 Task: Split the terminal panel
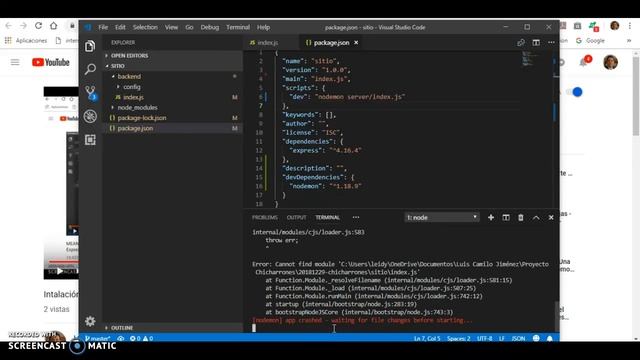pyautogui.click(x=506, y=218)
